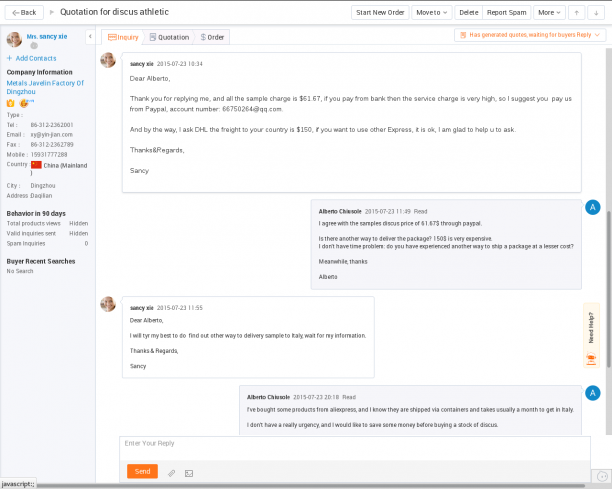612x489 pixels.
Task: Switch to the Quotation tab
Action: click(x=169, y=37)
